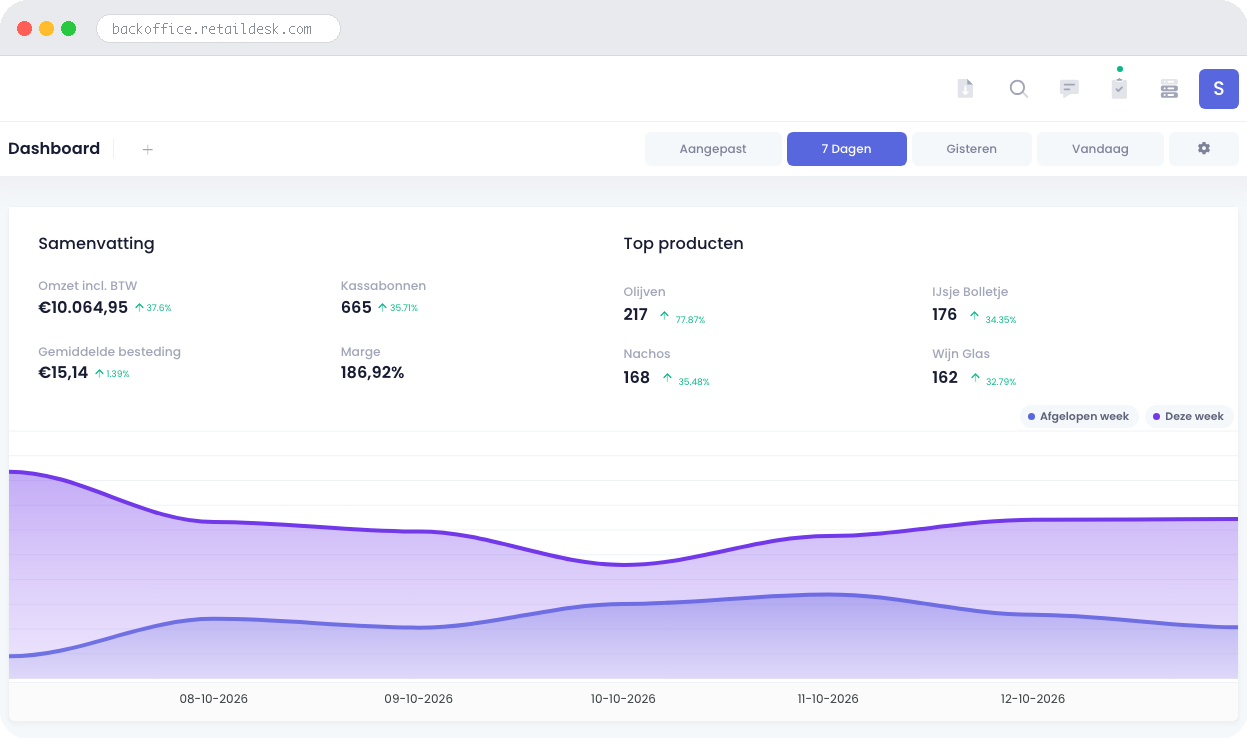Viewport: 1247px width, 738px height.
Task: Click the Omzet 37.6% increase indicator
Action: (153, 308)
